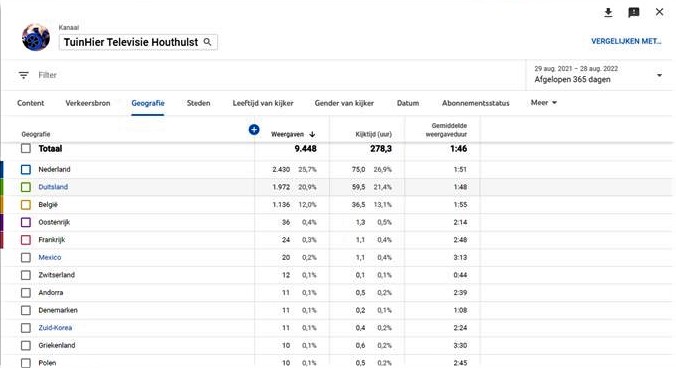Open the Abonnementsstatus tab
Viewport: 676px width, 368px height.
point(476,103)
